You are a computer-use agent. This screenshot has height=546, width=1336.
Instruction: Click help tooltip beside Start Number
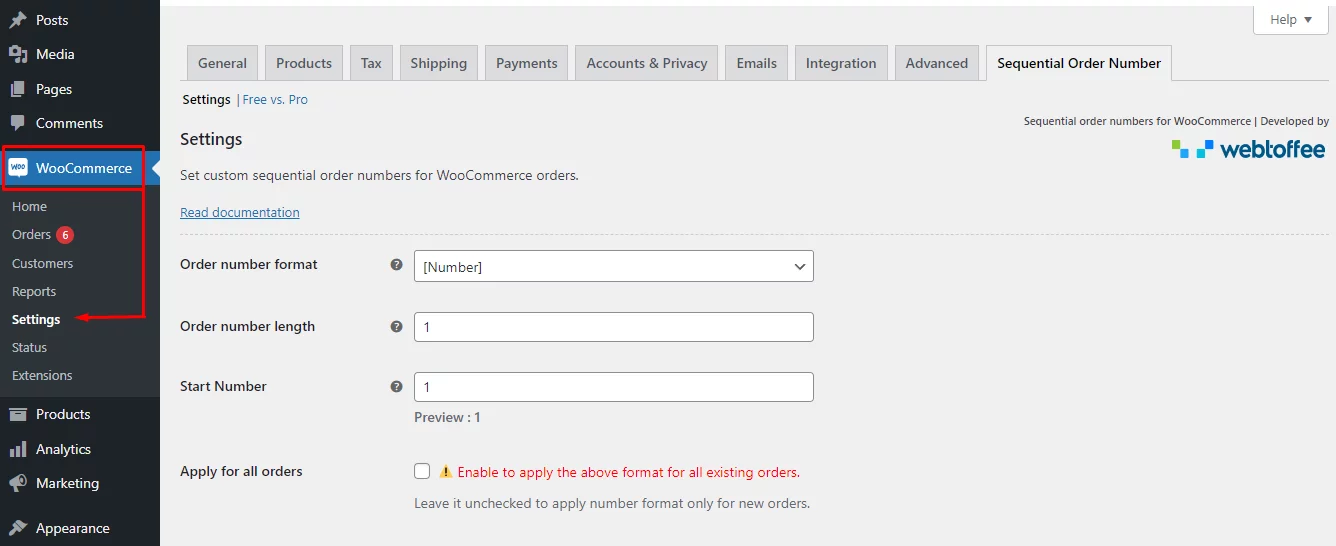[397, 387]
